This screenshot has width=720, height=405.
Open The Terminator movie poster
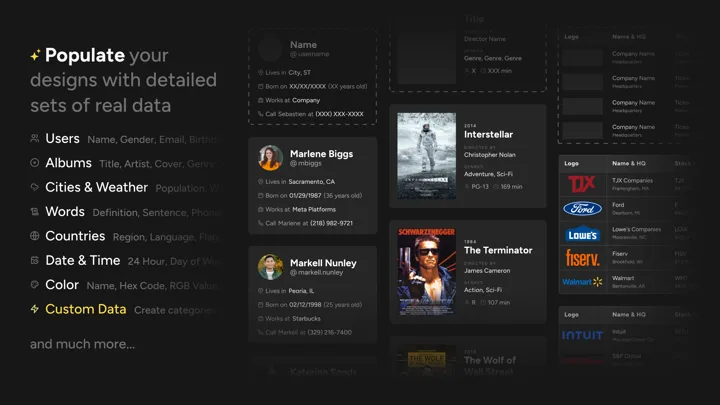(427, 271)
